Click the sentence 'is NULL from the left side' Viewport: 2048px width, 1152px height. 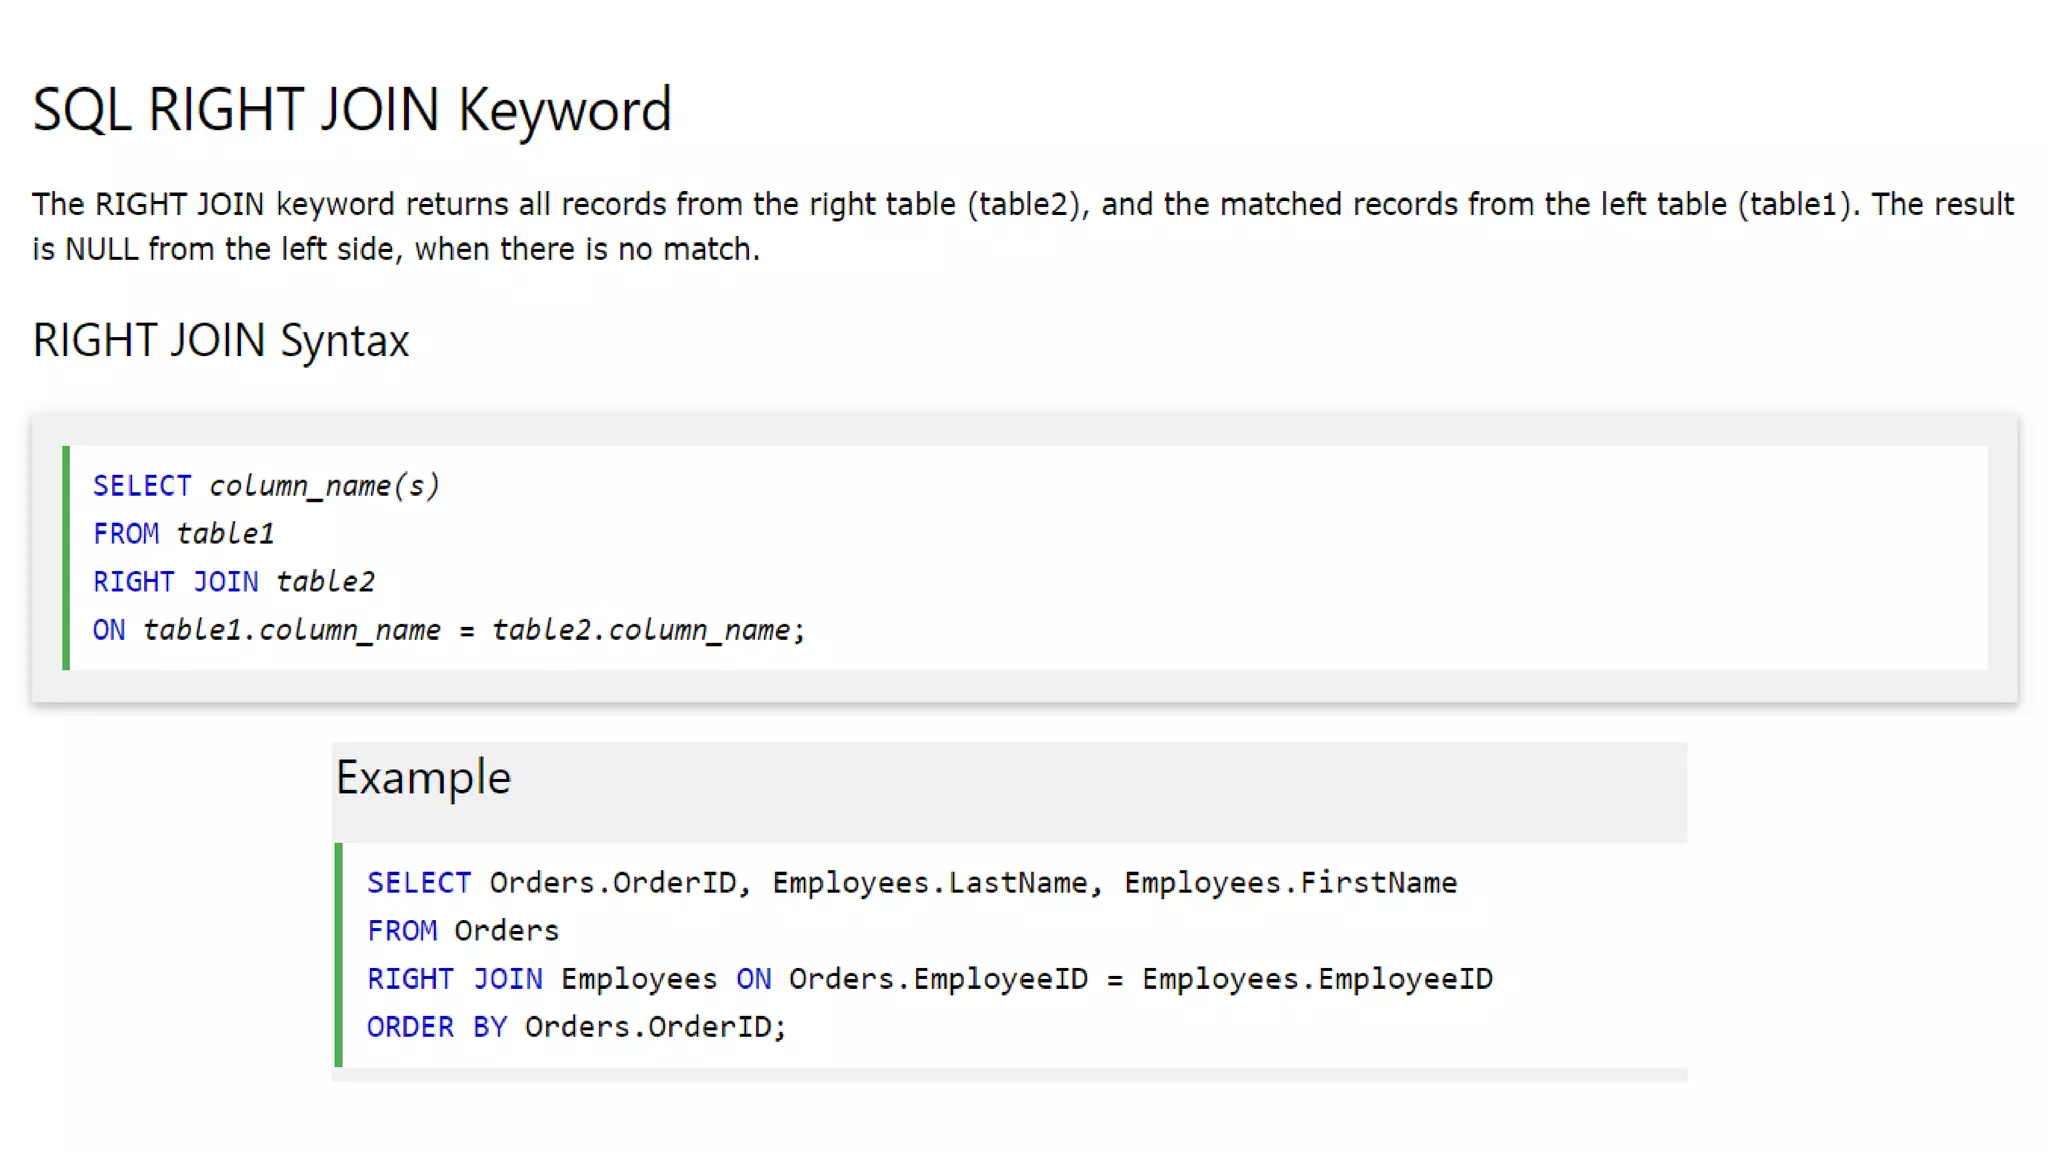pos(396,249)
